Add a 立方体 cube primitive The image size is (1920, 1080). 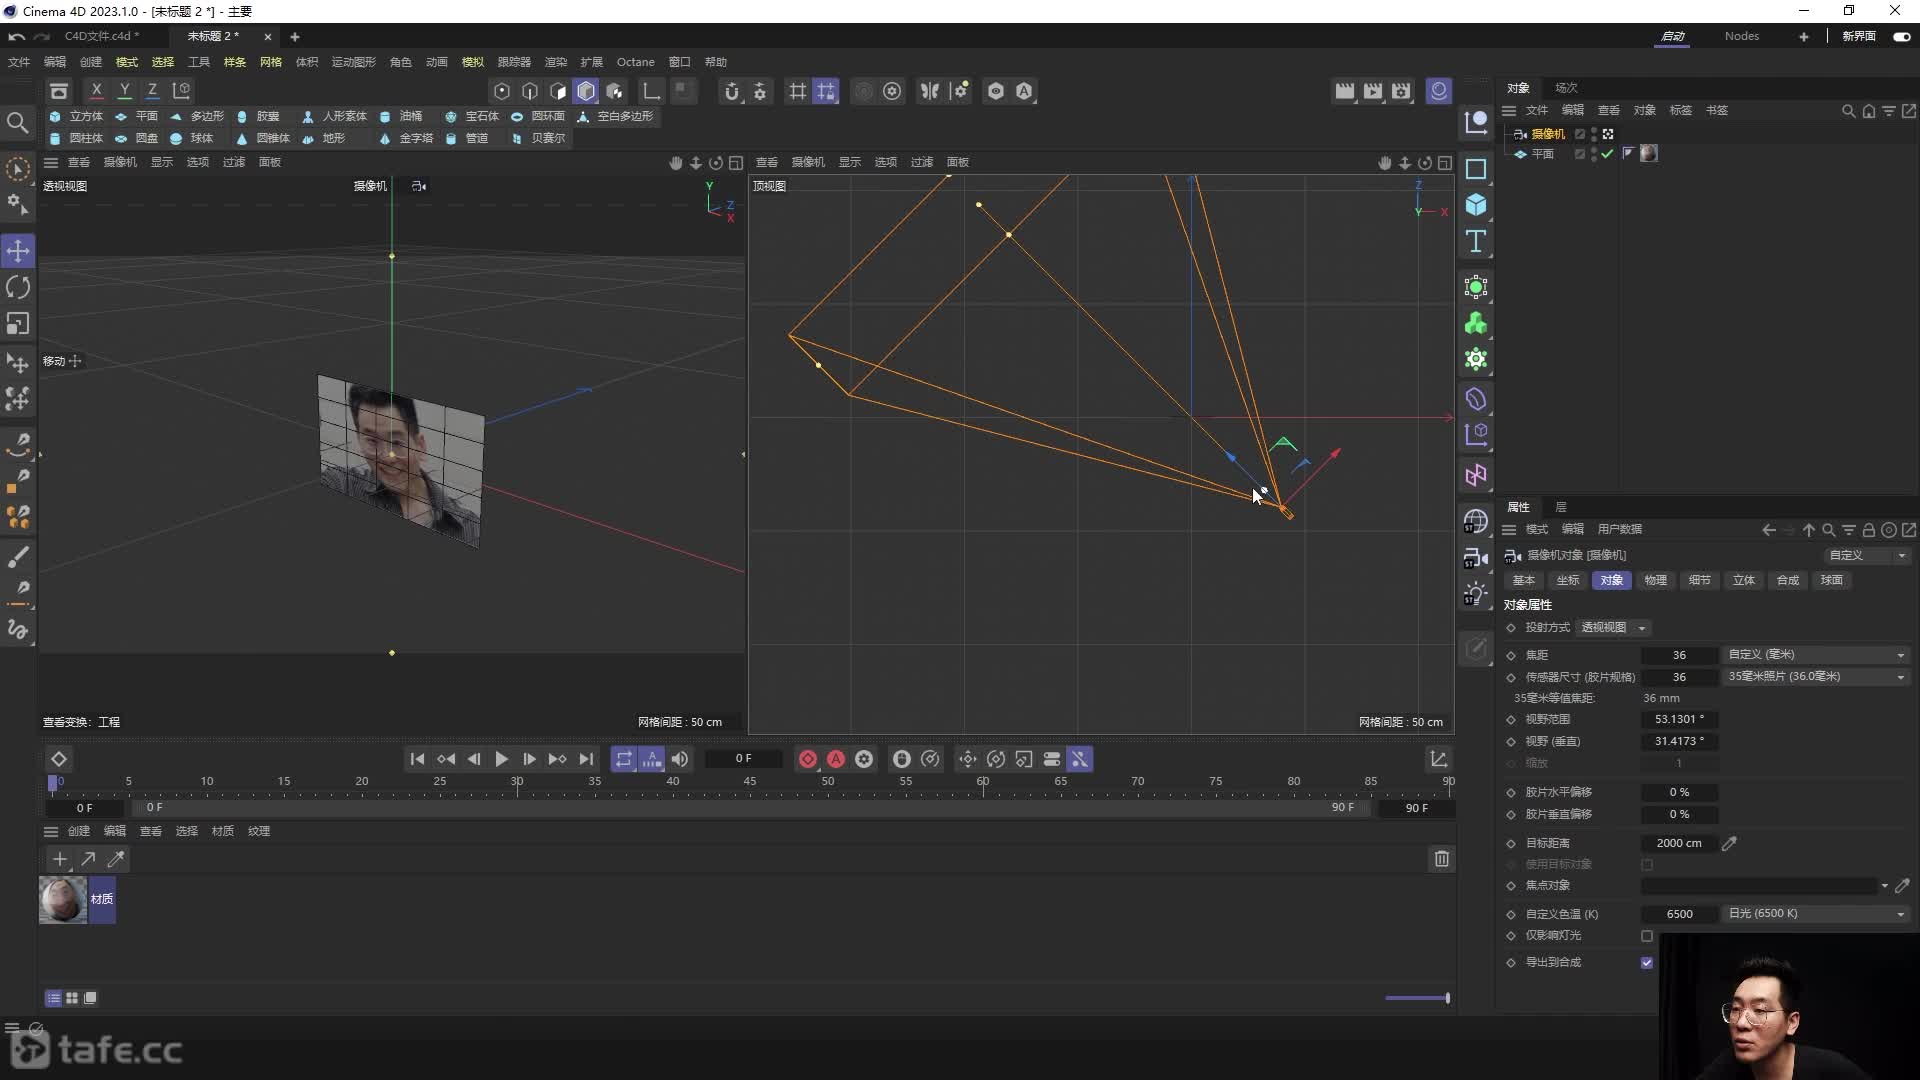coord(76,116)
